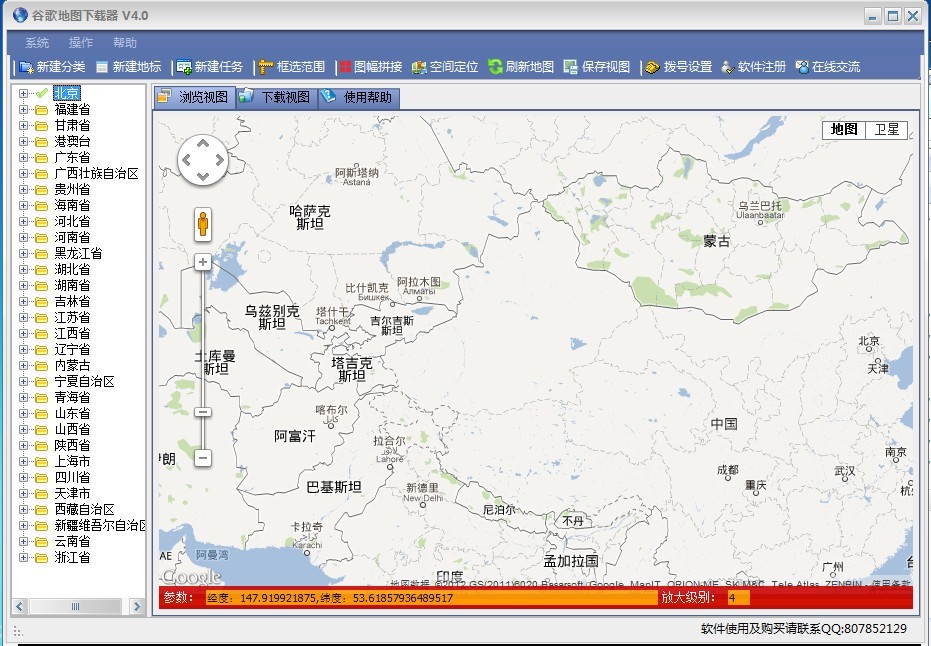
Task: Click the 新建任务 toolbar icon
Action: (x=184, y=67)
